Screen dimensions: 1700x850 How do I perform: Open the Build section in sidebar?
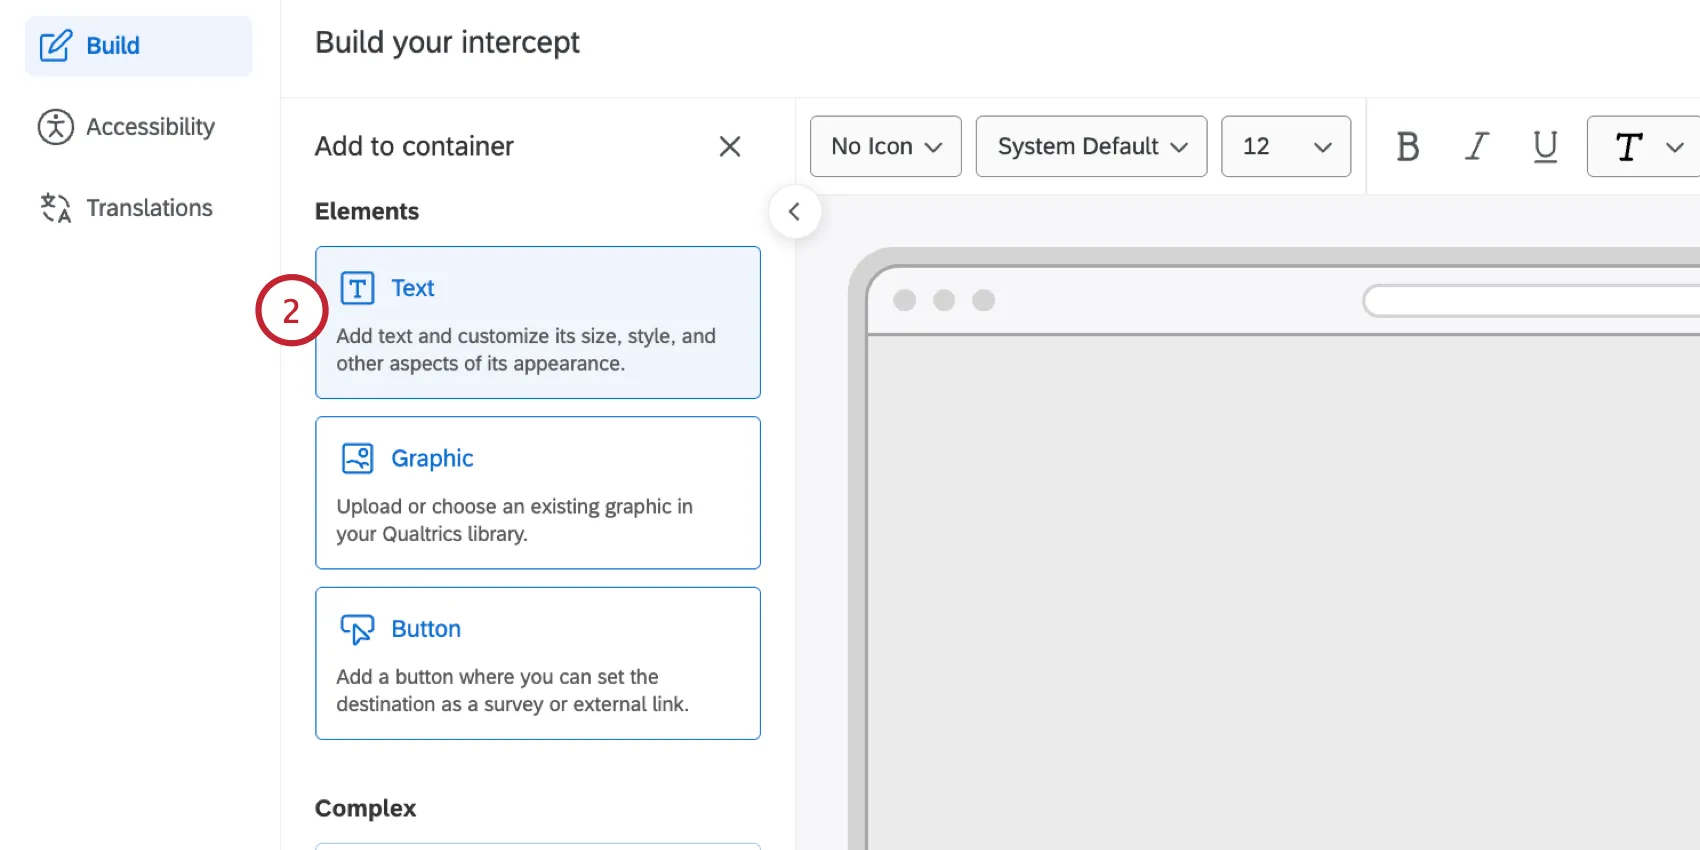138,46
